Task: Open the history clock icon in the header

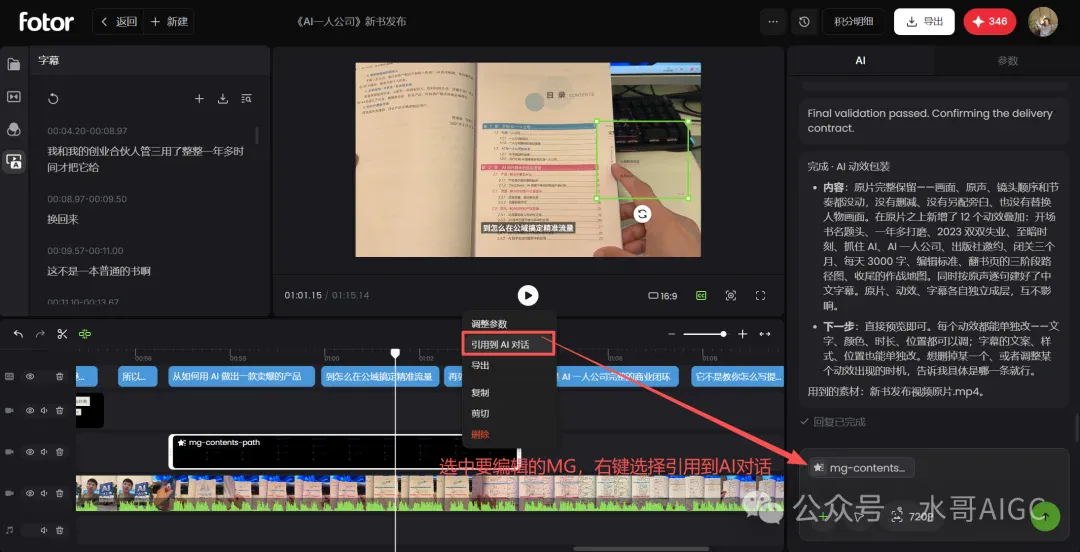Action: pos(804,21)
